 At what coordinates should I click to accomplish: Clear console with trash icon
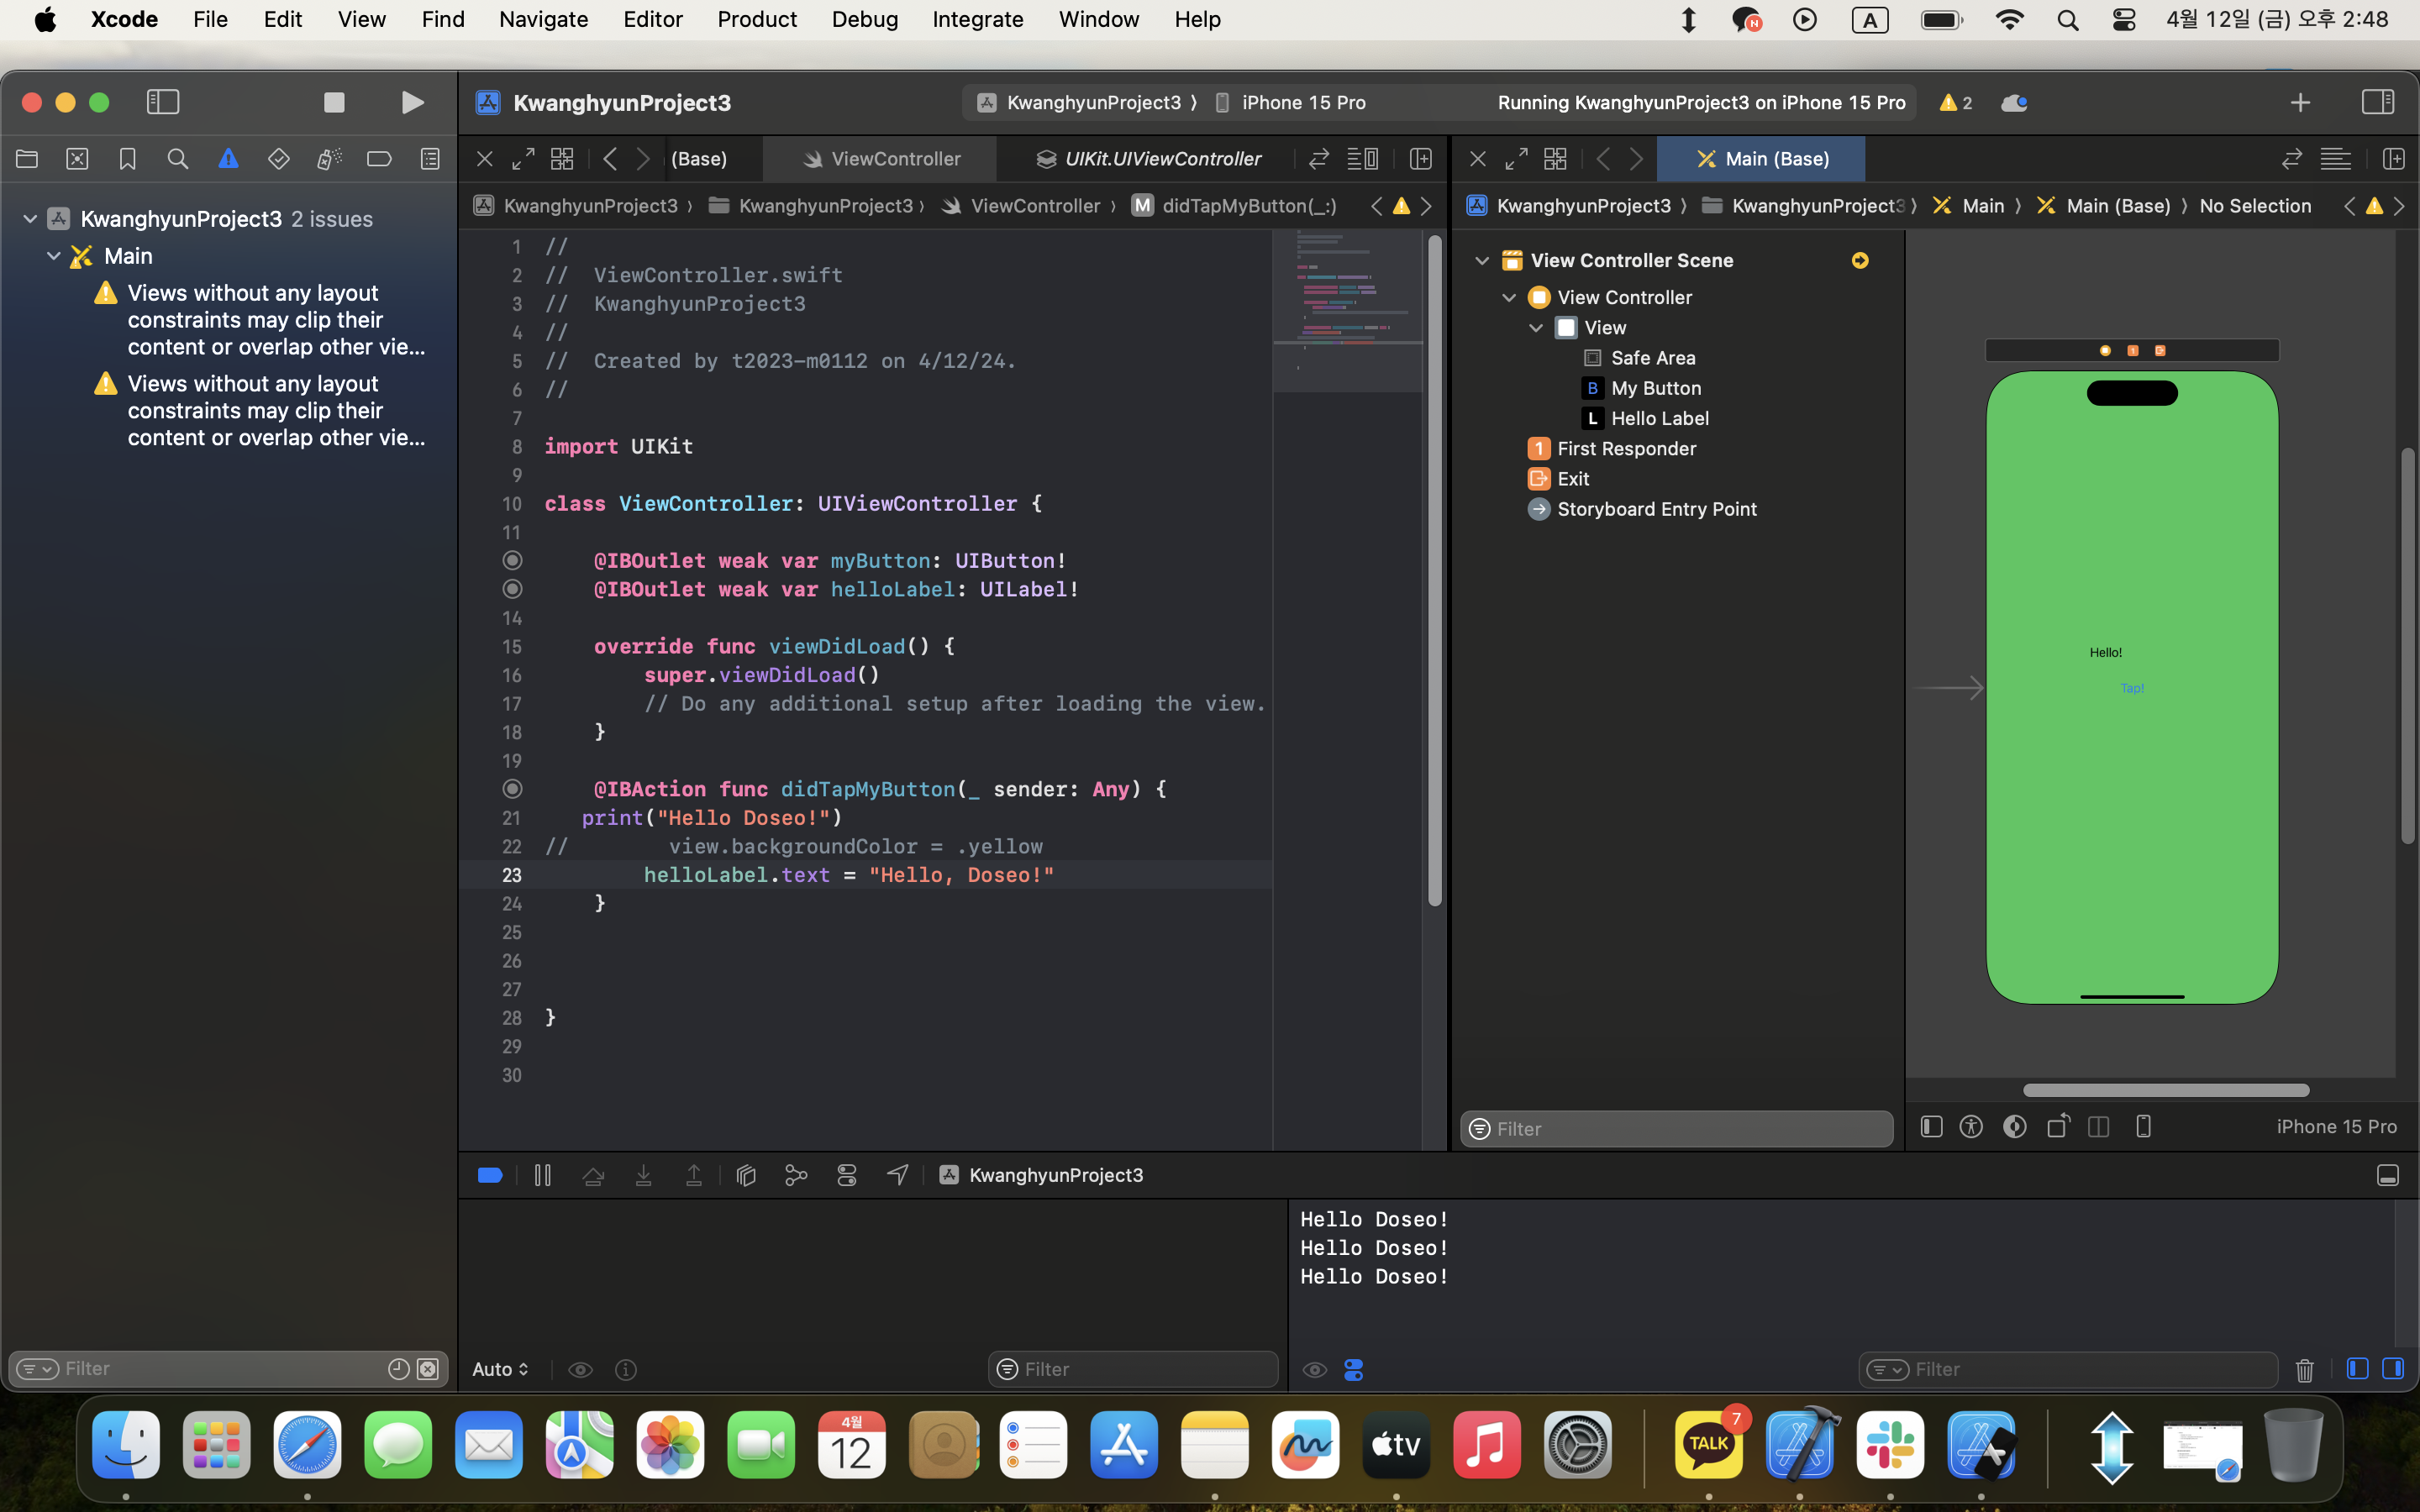tap(2304, 1369)
